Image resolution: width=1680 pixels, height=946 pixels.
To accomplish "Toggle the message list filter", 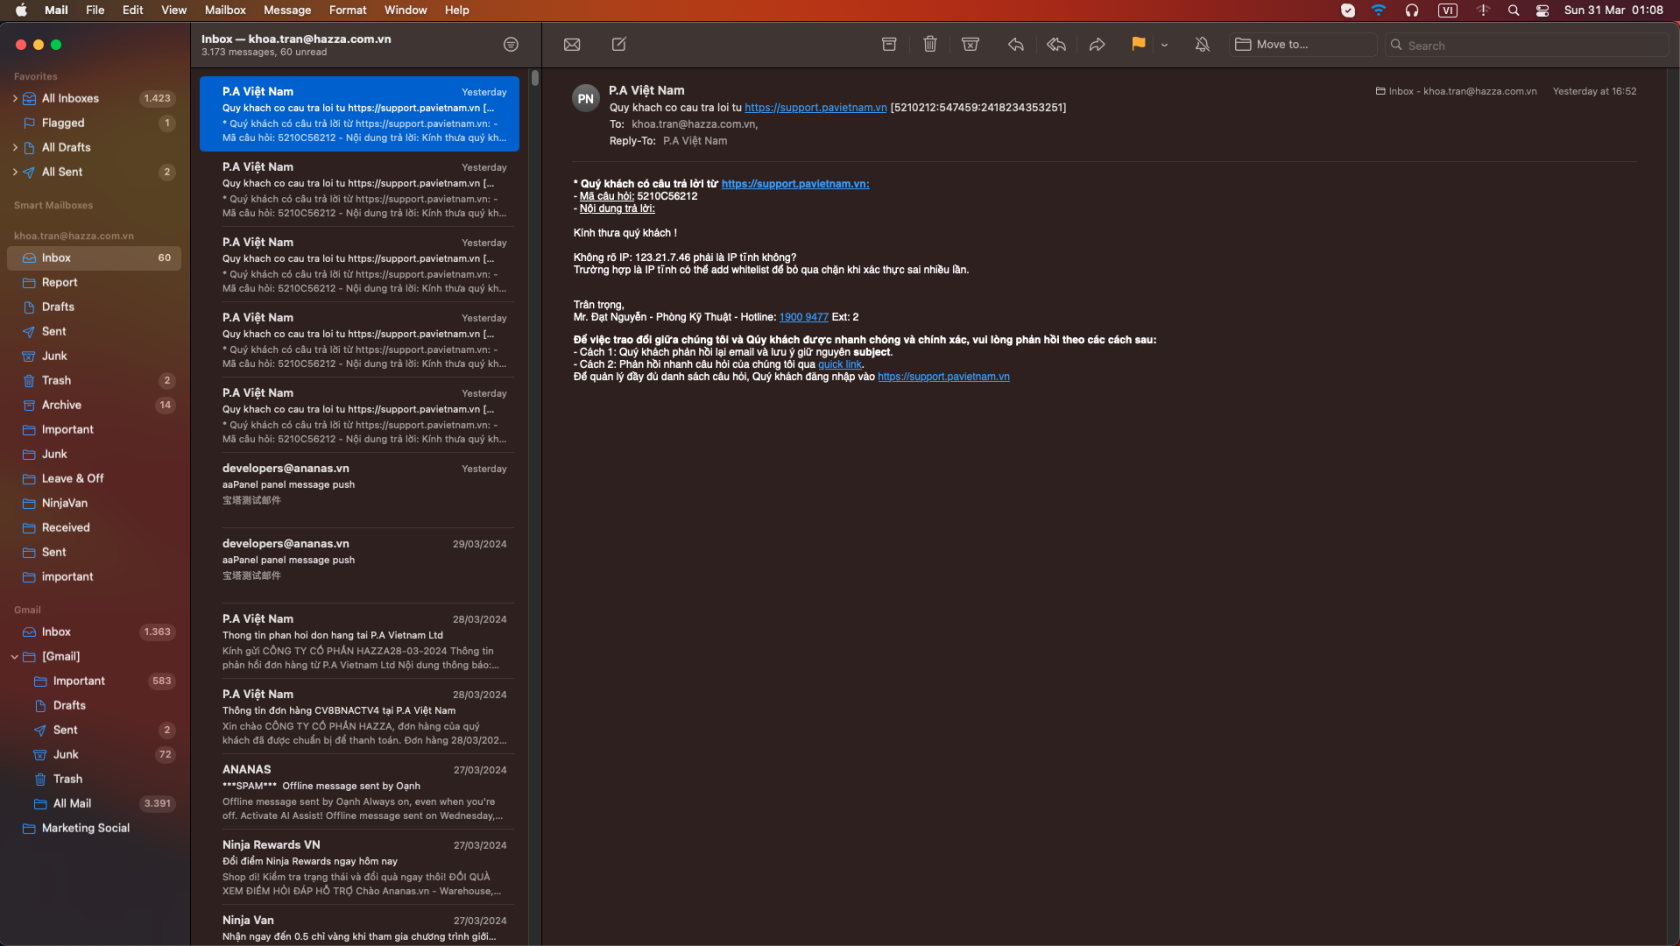I will pos(511,44).
